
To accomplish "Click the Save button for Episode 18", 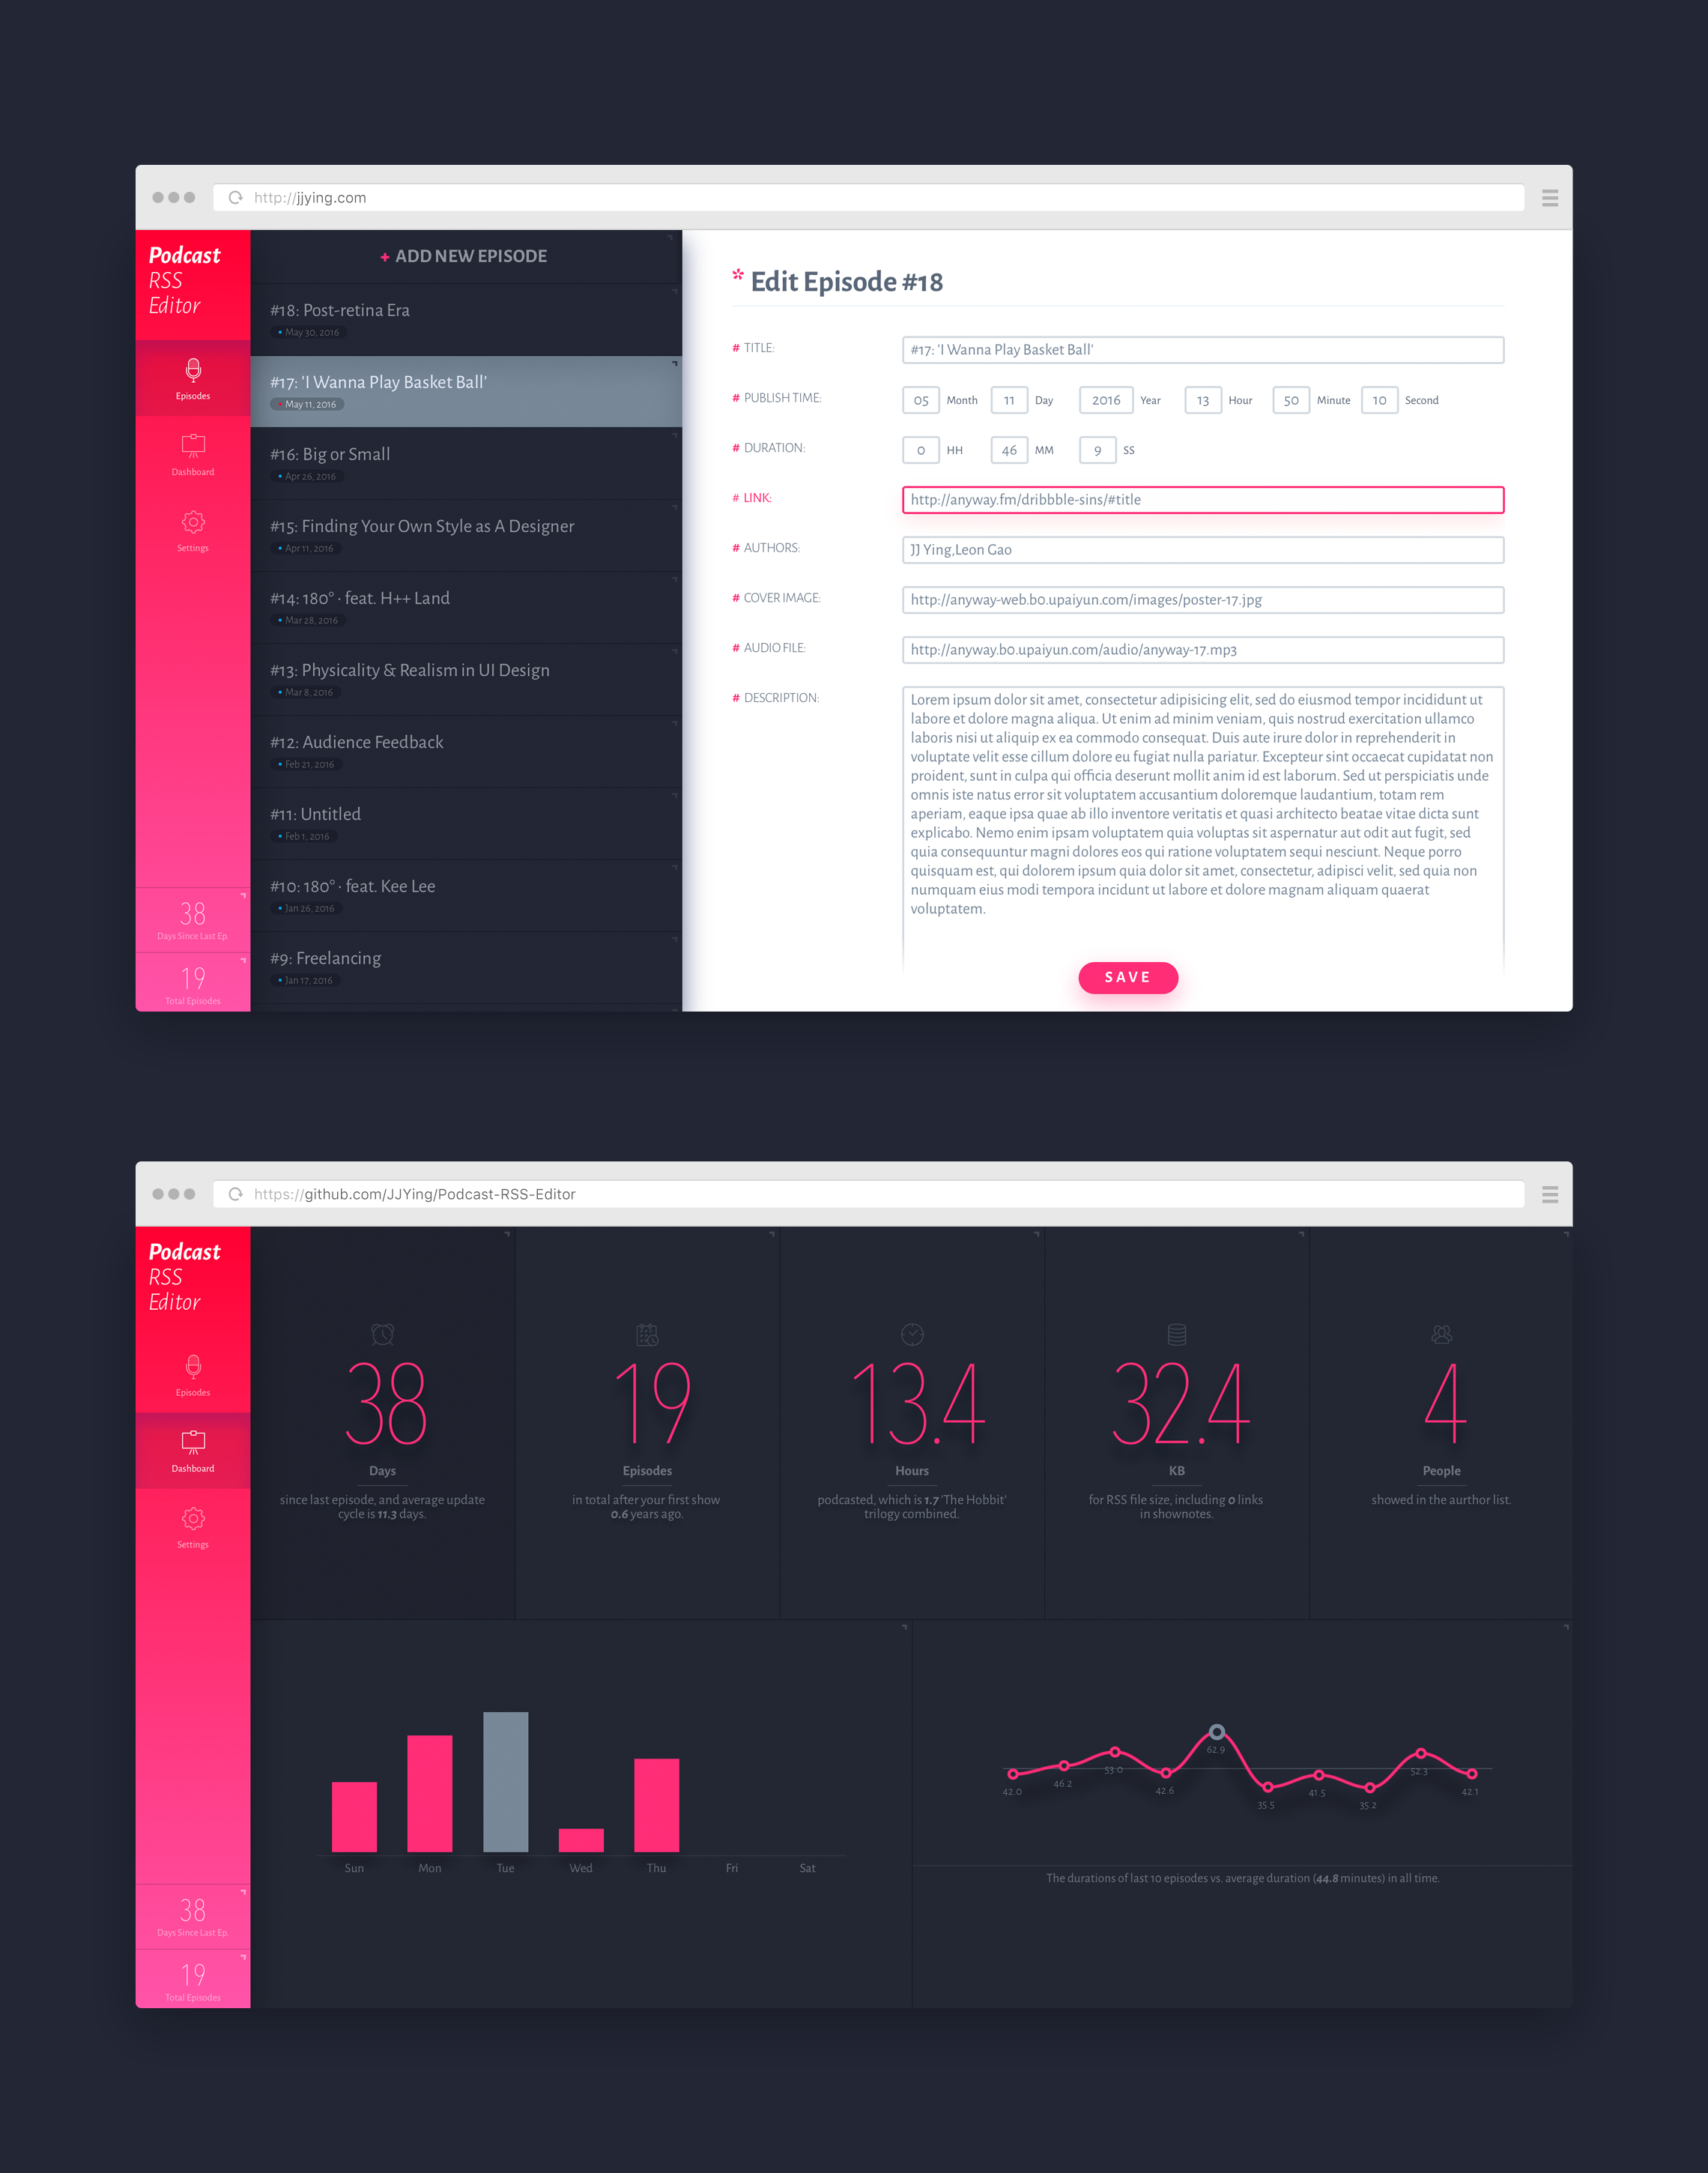I will click(1127, 976).
